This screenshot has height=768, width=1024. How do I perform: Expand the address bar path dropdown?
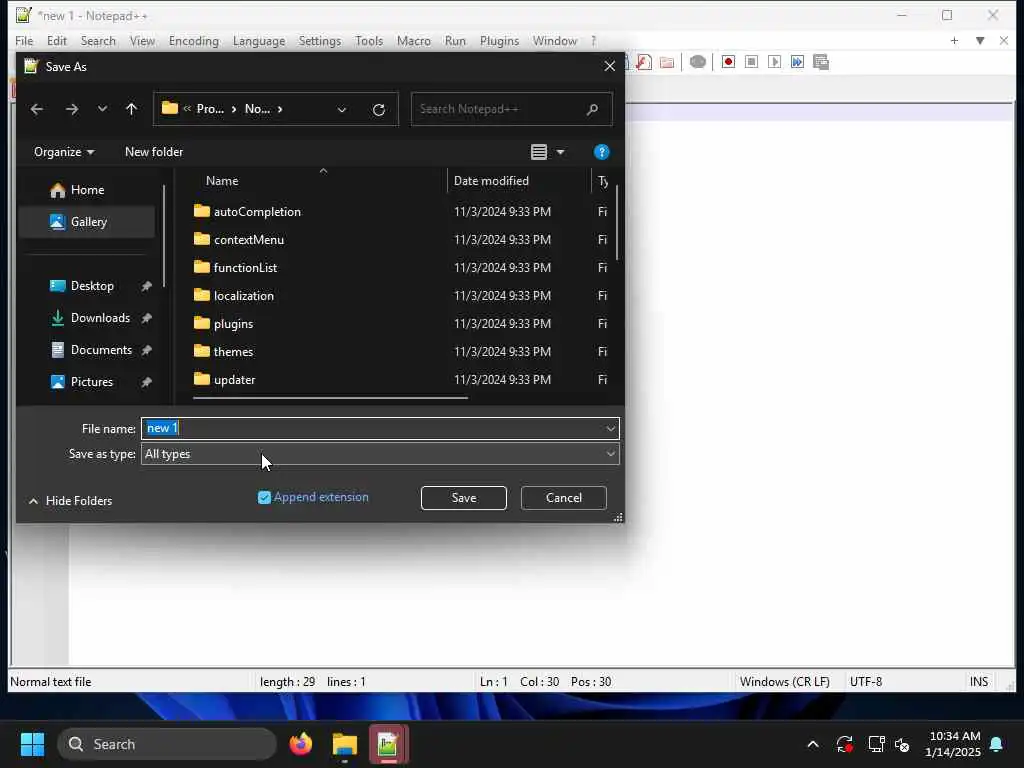coord(342,110)
